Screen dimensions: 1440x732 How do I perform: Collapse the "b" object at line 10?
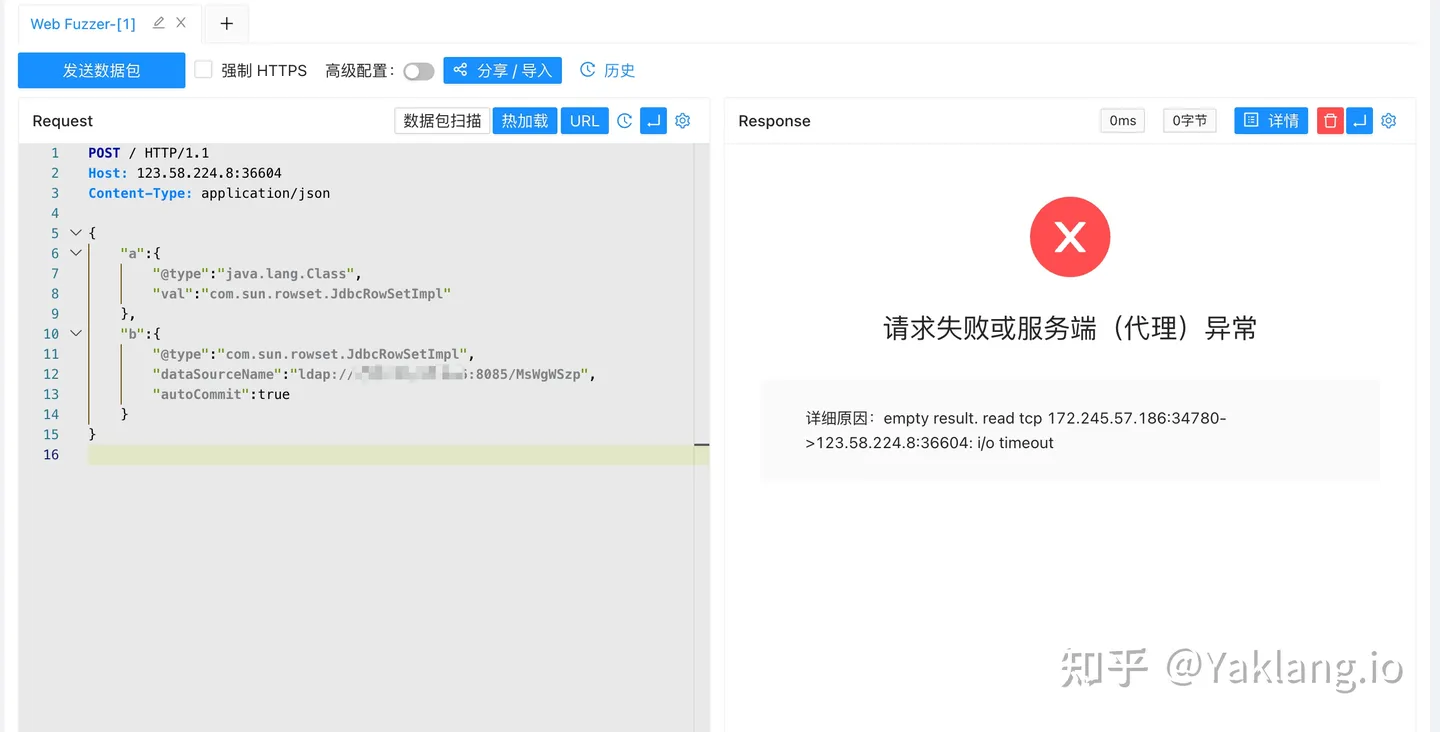click(75, 333)
